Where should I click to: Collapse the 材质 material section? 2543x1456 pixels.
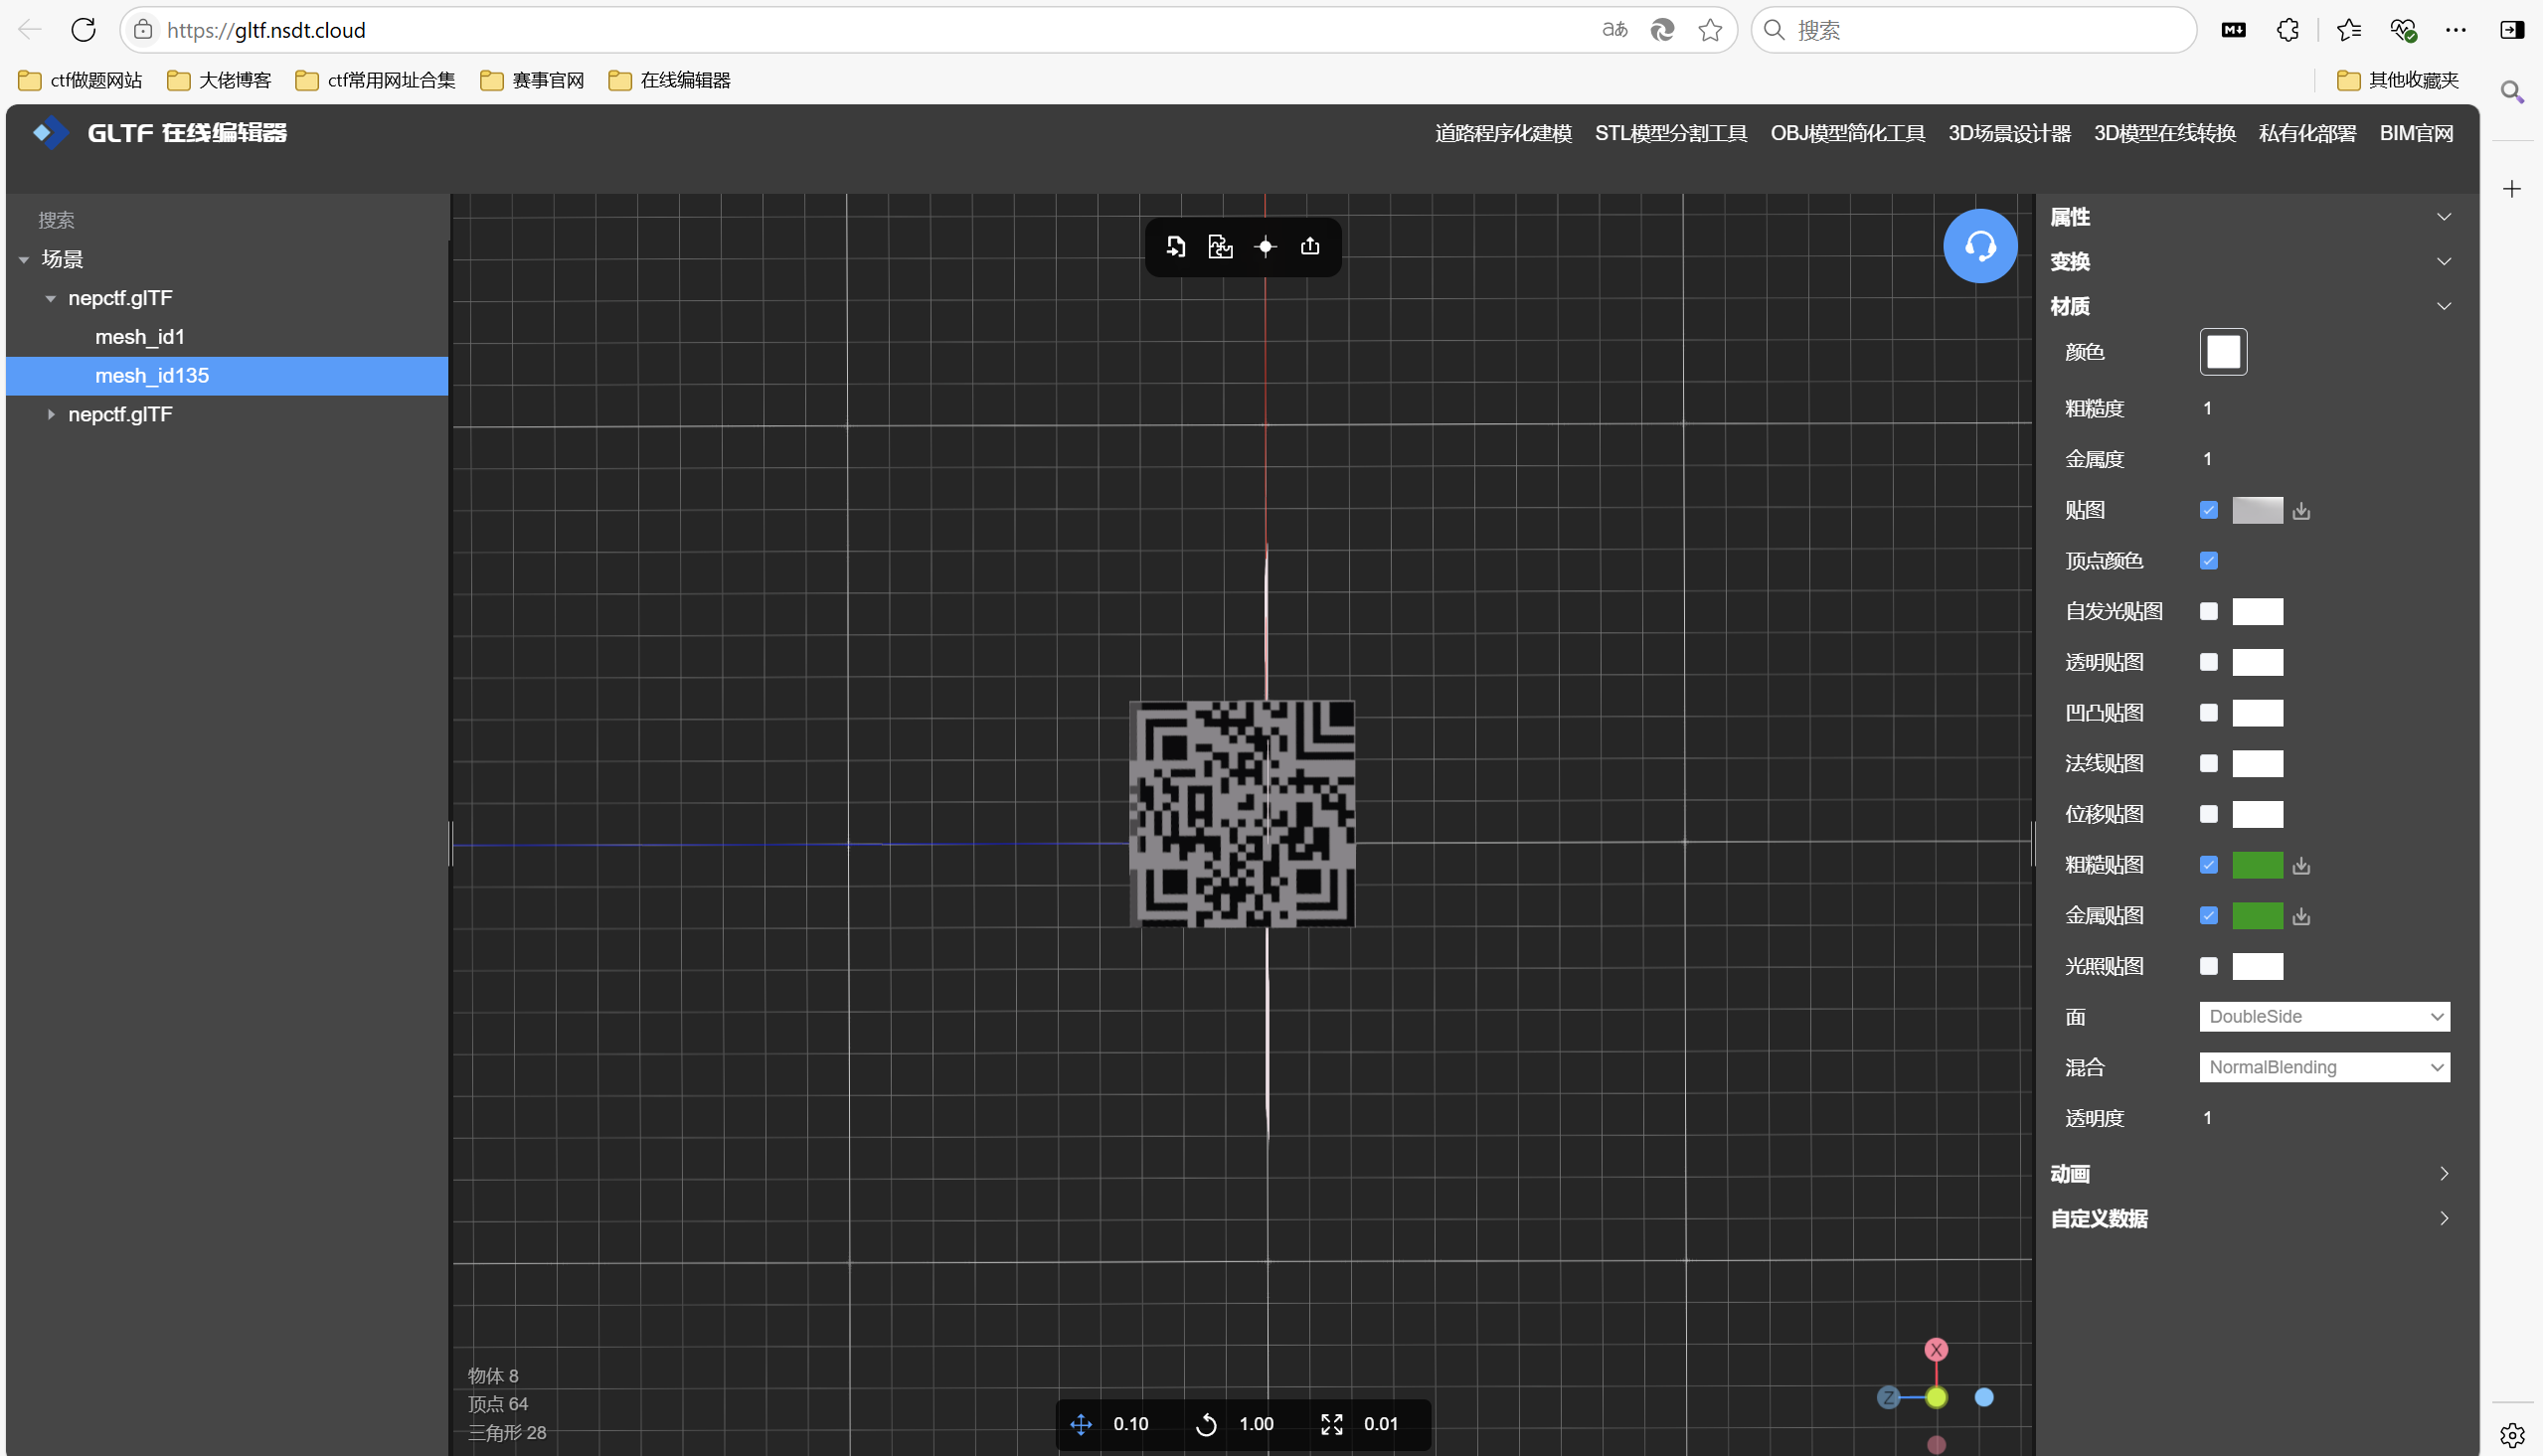[x=2444, y=306]
